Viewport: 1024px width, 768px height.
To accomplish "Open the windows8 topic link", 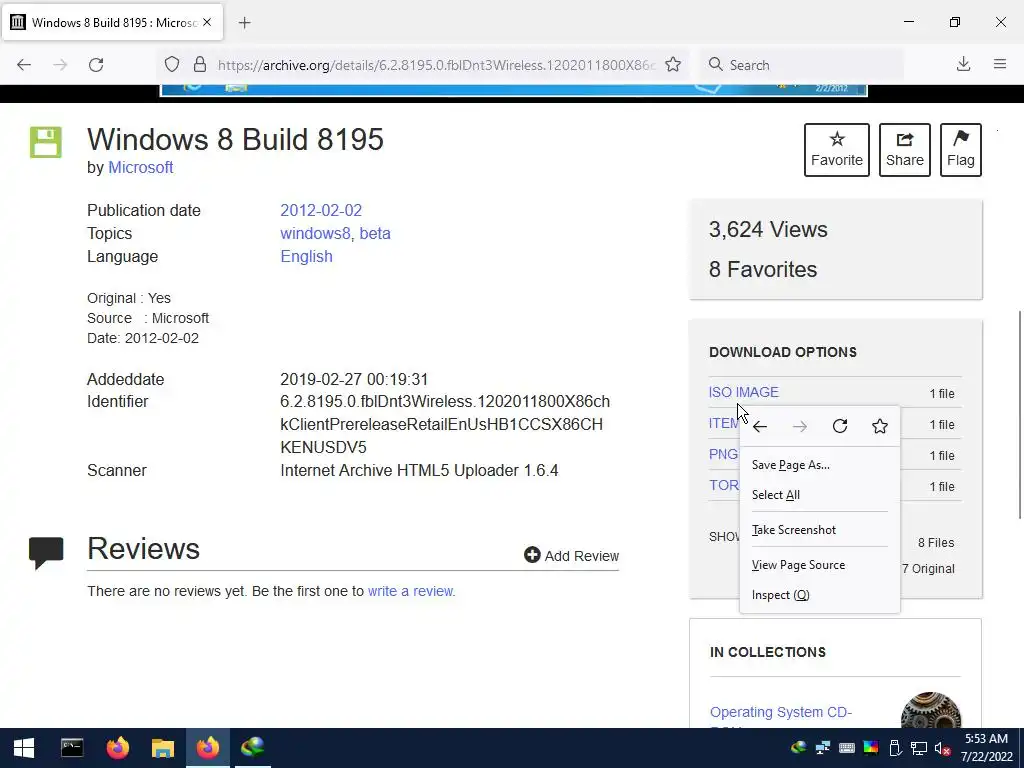I will [x=315, y=233].
